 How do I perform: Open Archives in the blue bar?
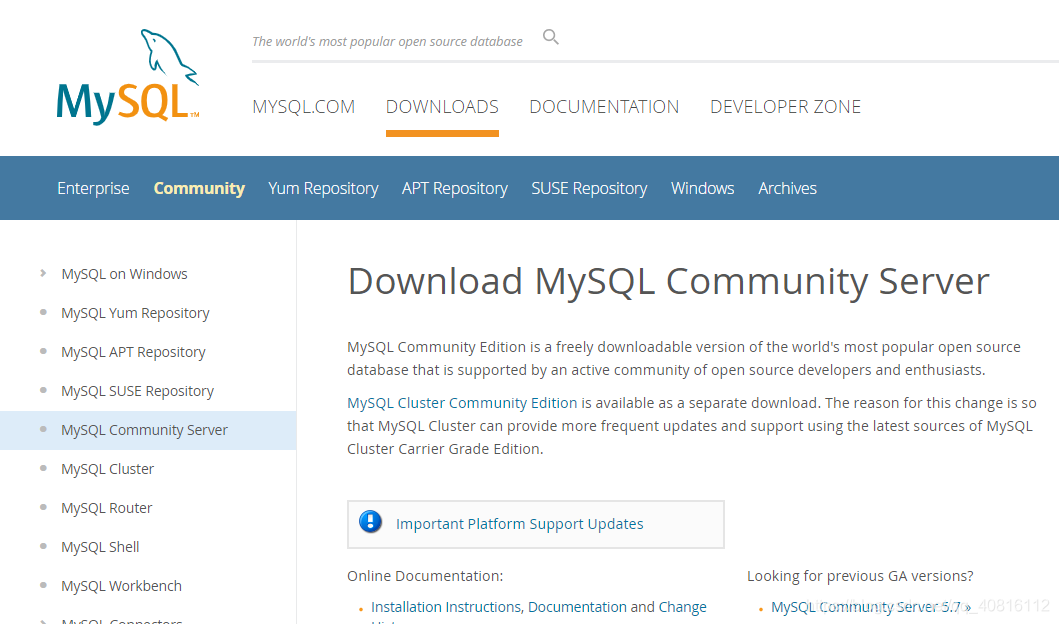pos(787,188)
